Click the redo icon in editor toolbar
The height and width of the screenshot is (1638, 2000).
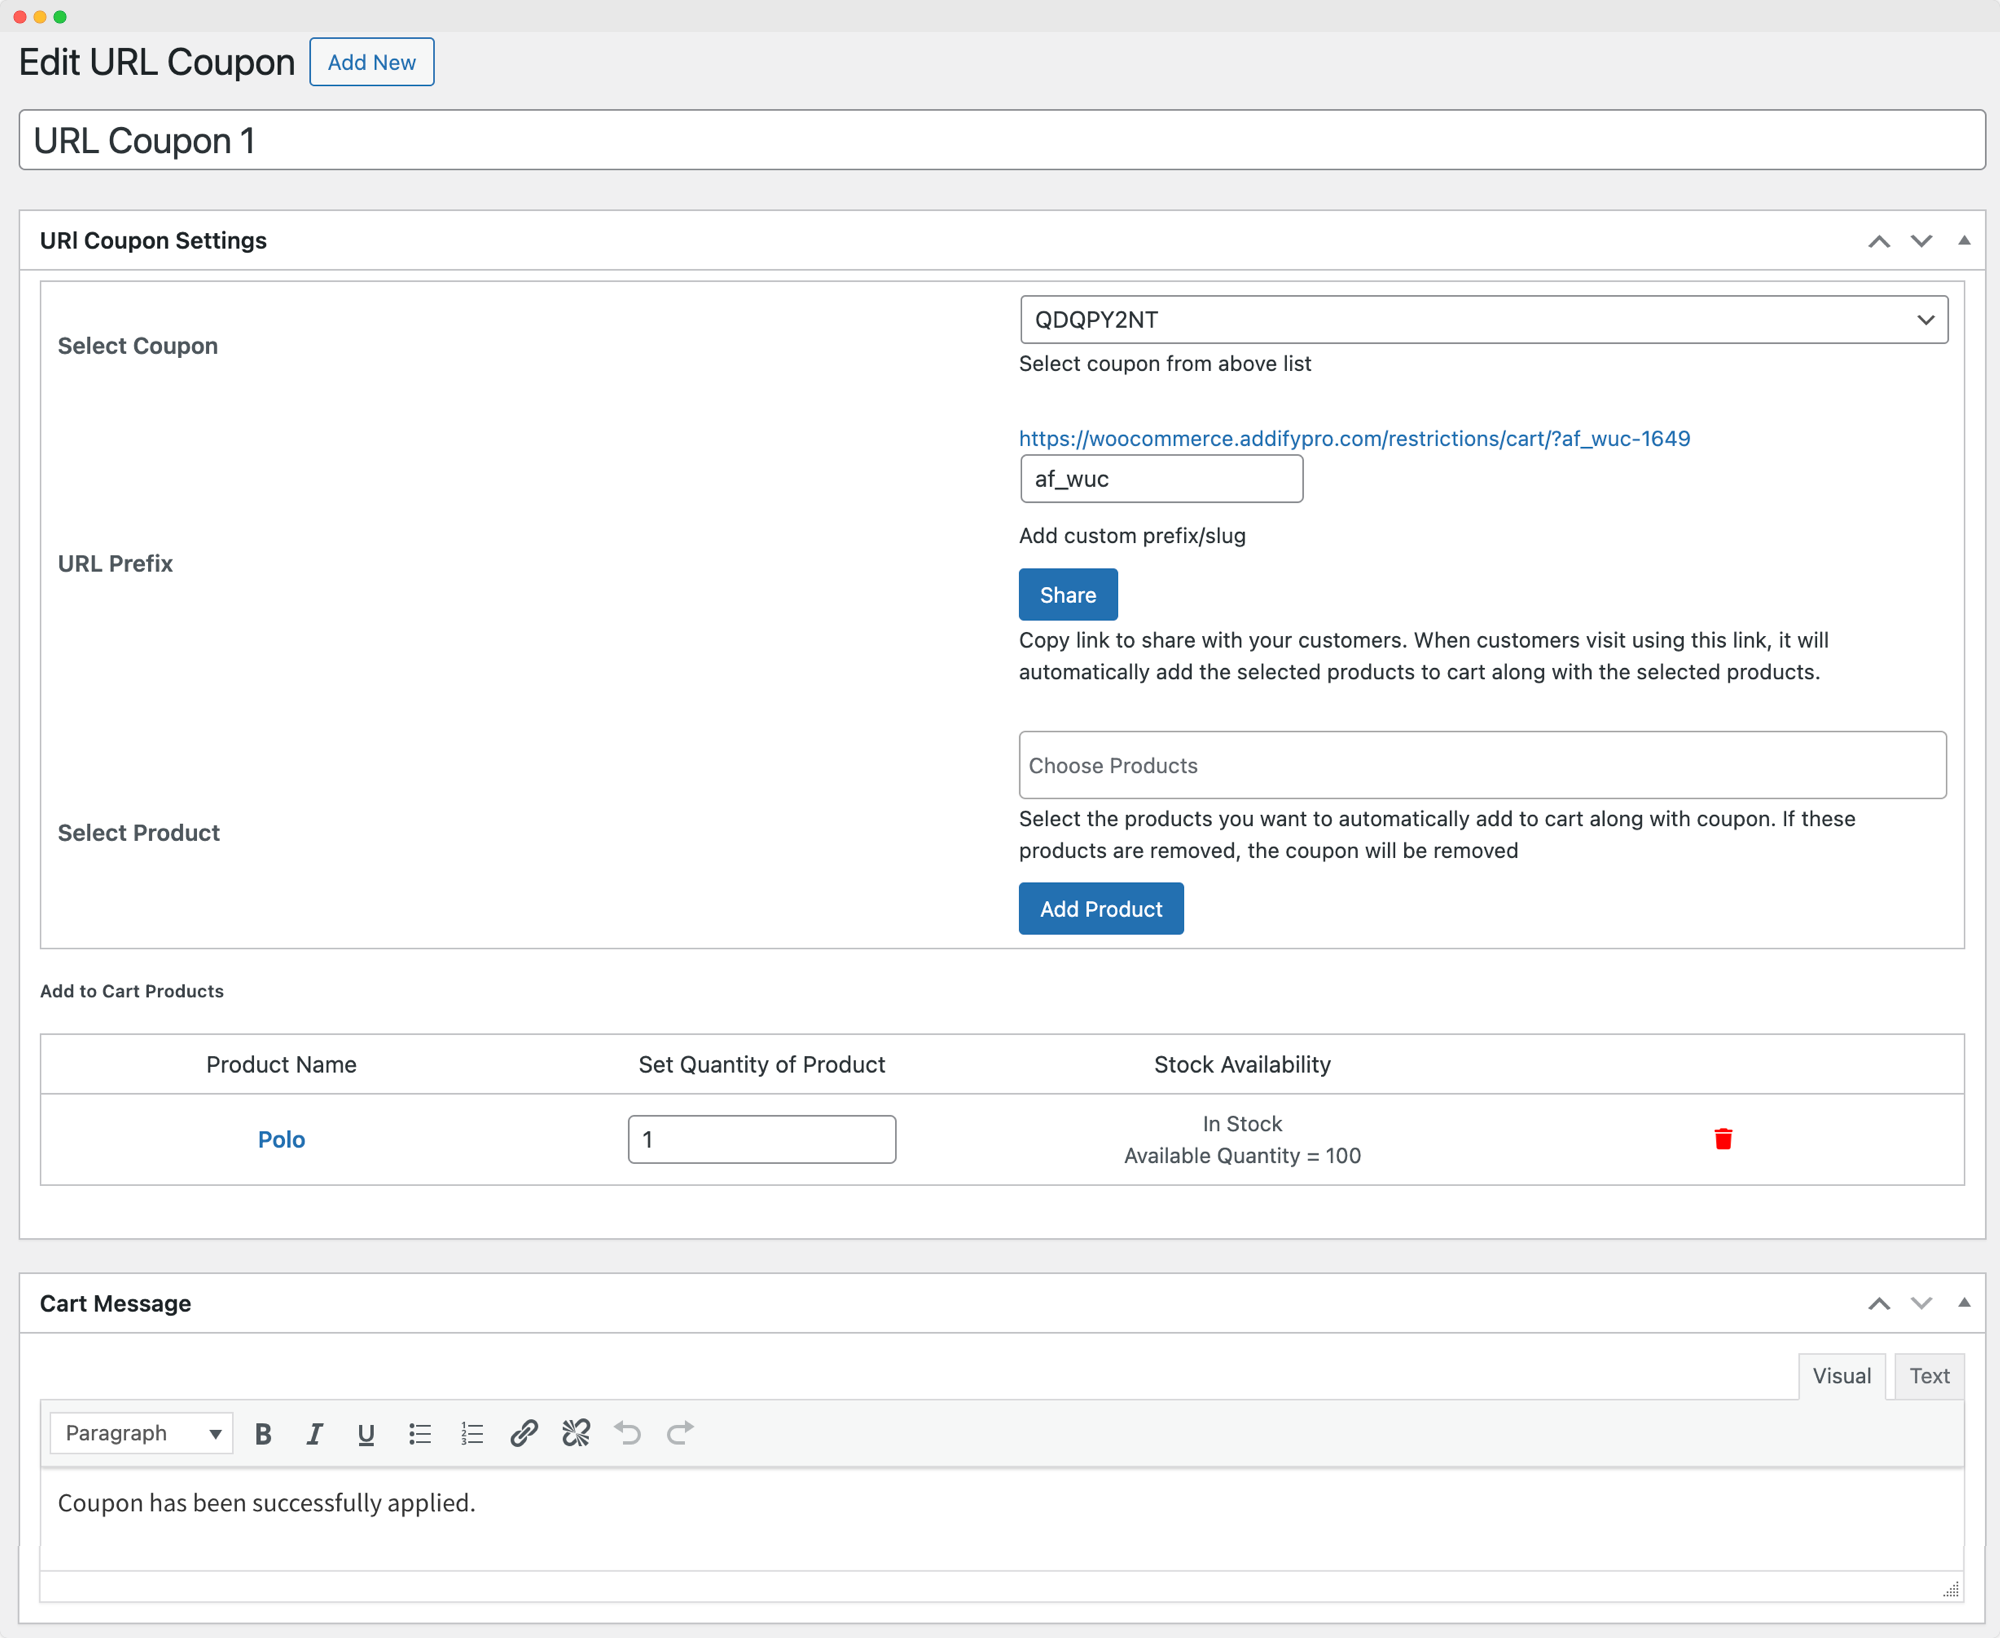pos(680,1434)
